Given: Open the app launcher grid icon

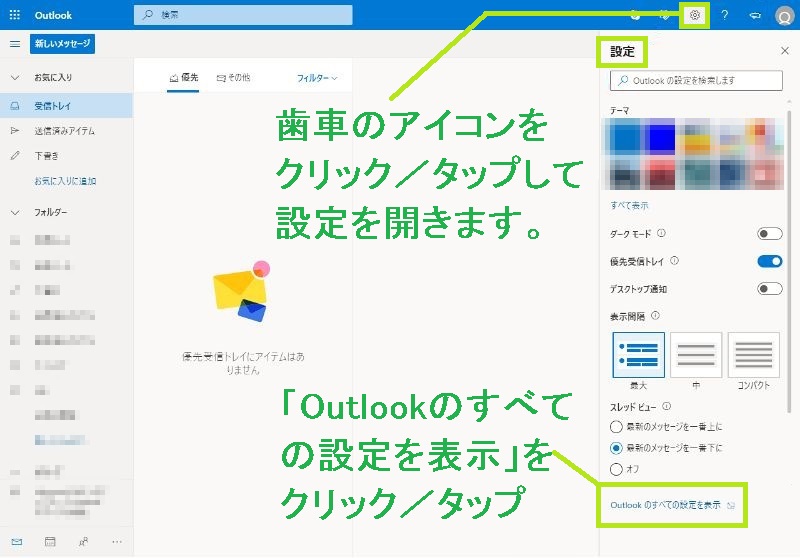Looking at the screenshot, I should (15, 15).
